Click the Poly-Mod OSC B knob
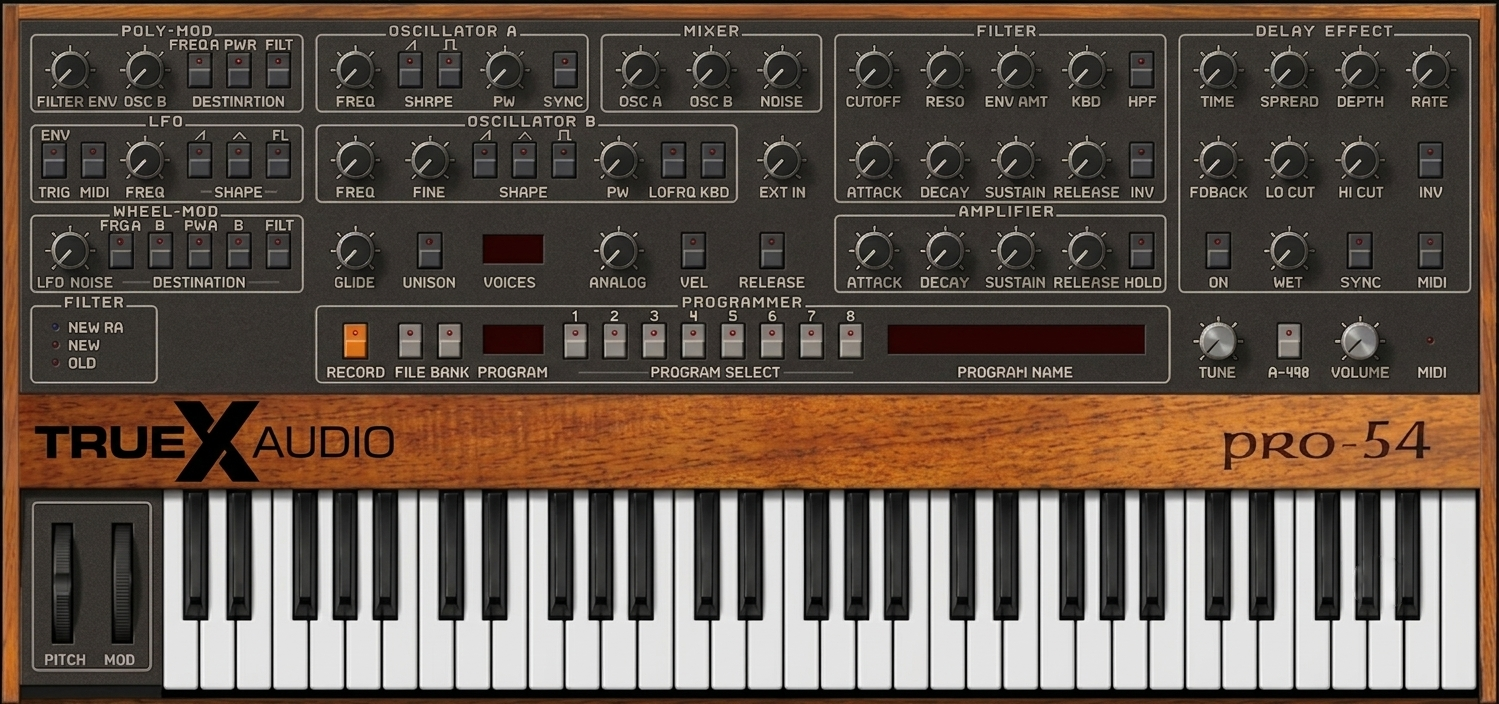Screen dimensions: 1499x704 coord(144,70)
